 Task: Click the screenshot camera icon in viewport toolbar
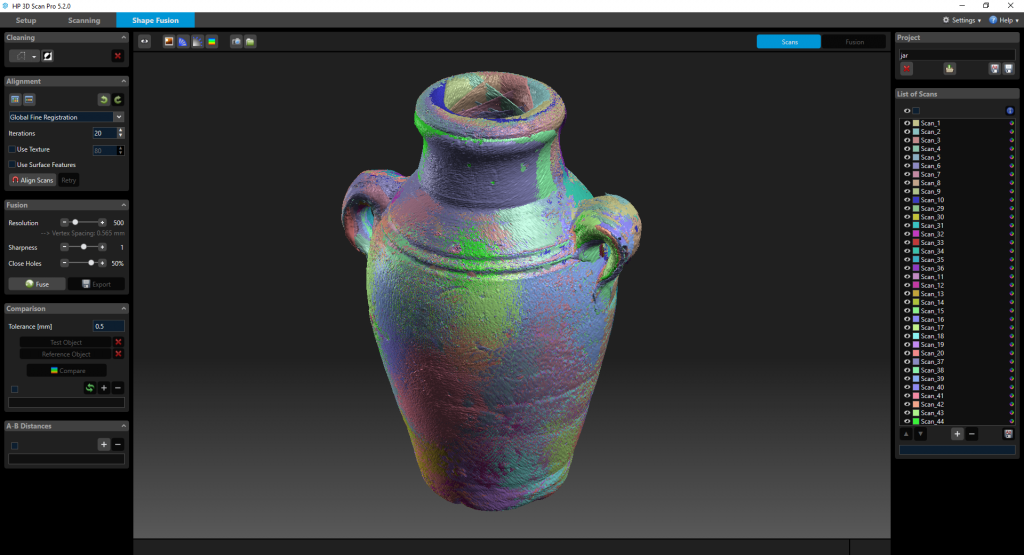tap(236, 41)
